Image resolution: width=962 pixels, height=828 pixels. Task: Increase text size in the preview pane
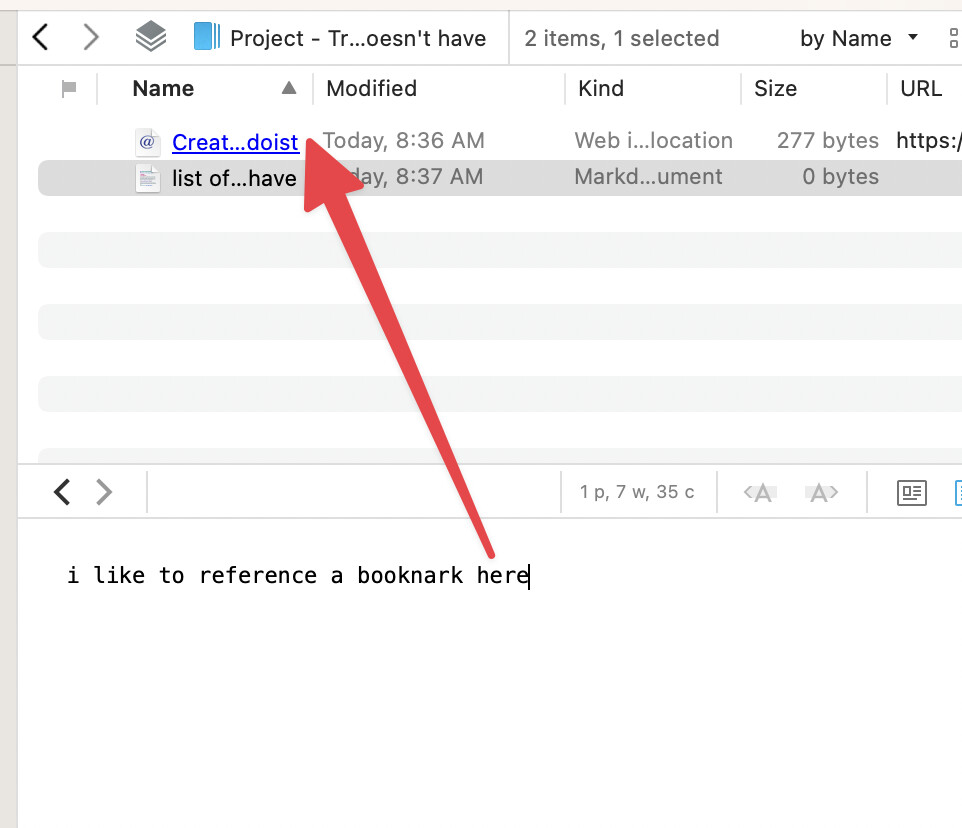coord(820,491)
